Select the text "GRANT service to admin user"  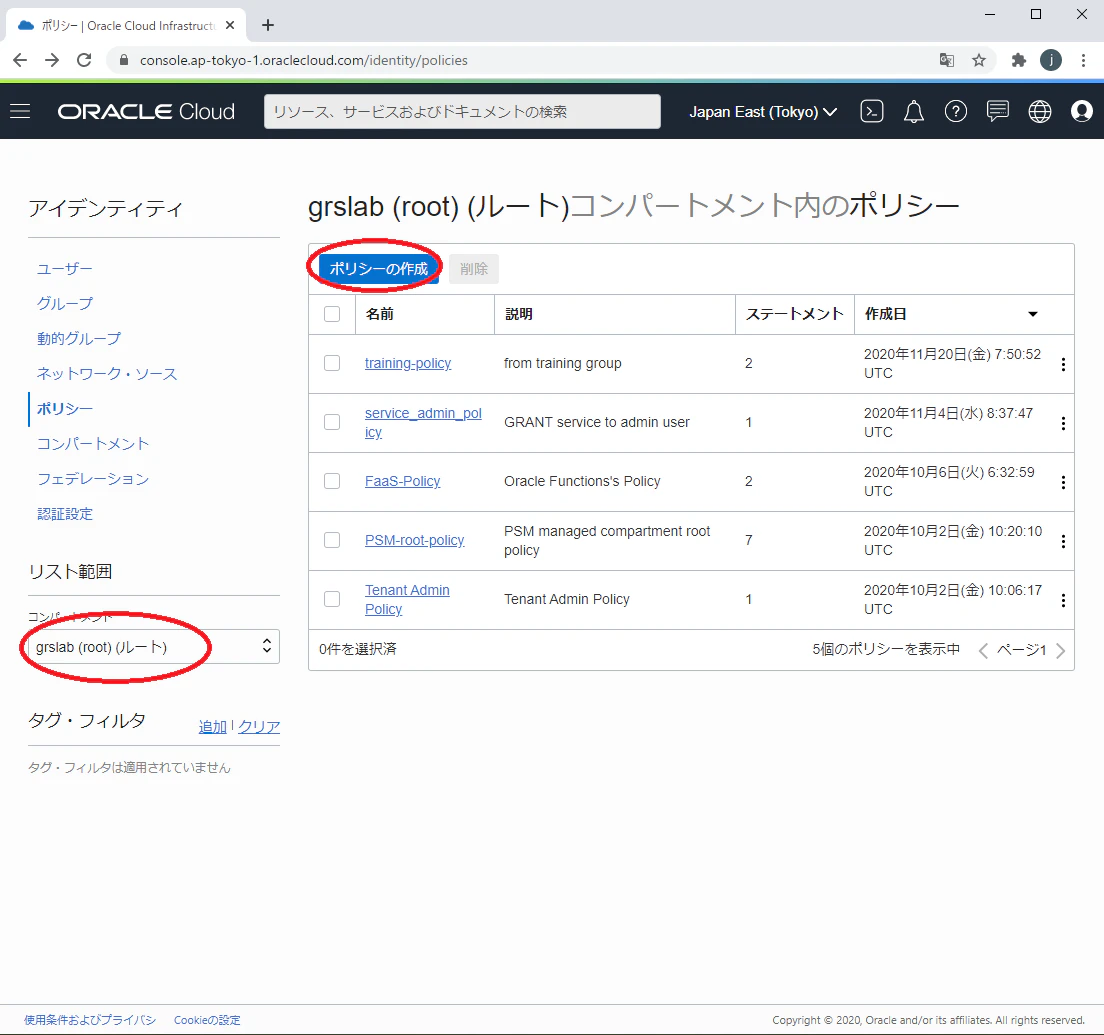point(596,422)
